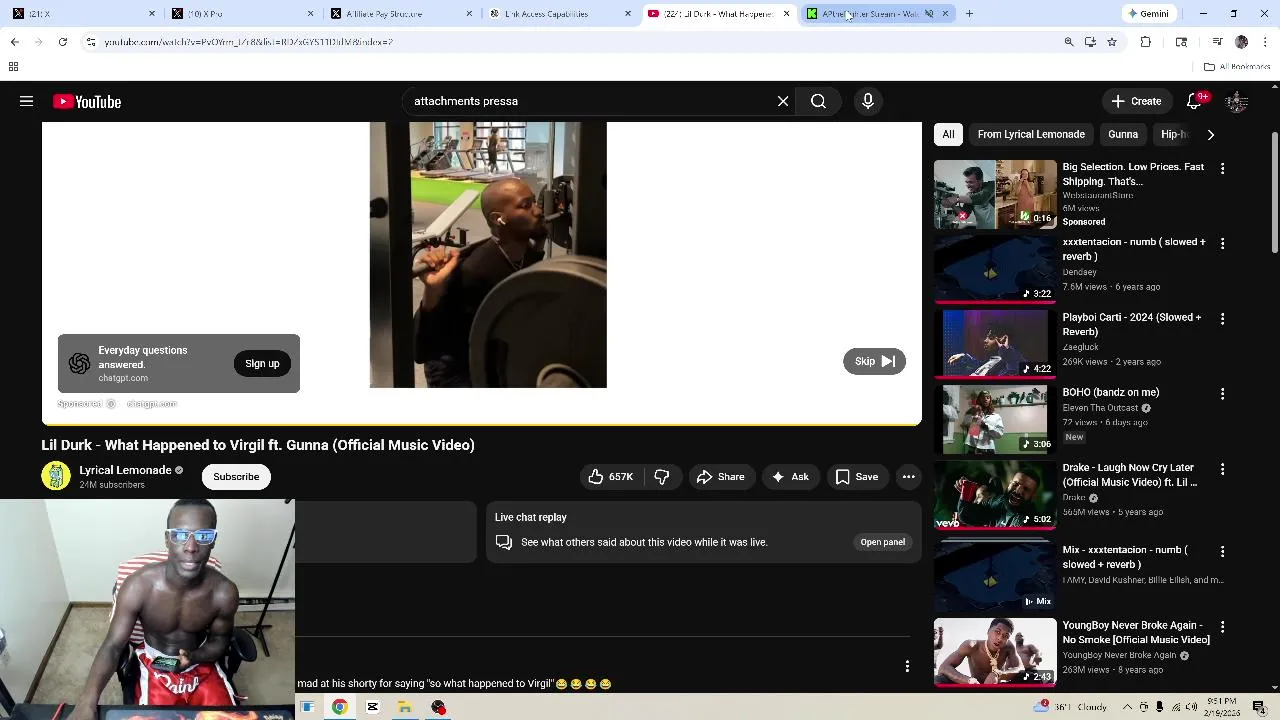Open Chrome extensions puzzle icon
Image resolution: width=1280 pixels, height=720 pixels.
coord(1145,42)
